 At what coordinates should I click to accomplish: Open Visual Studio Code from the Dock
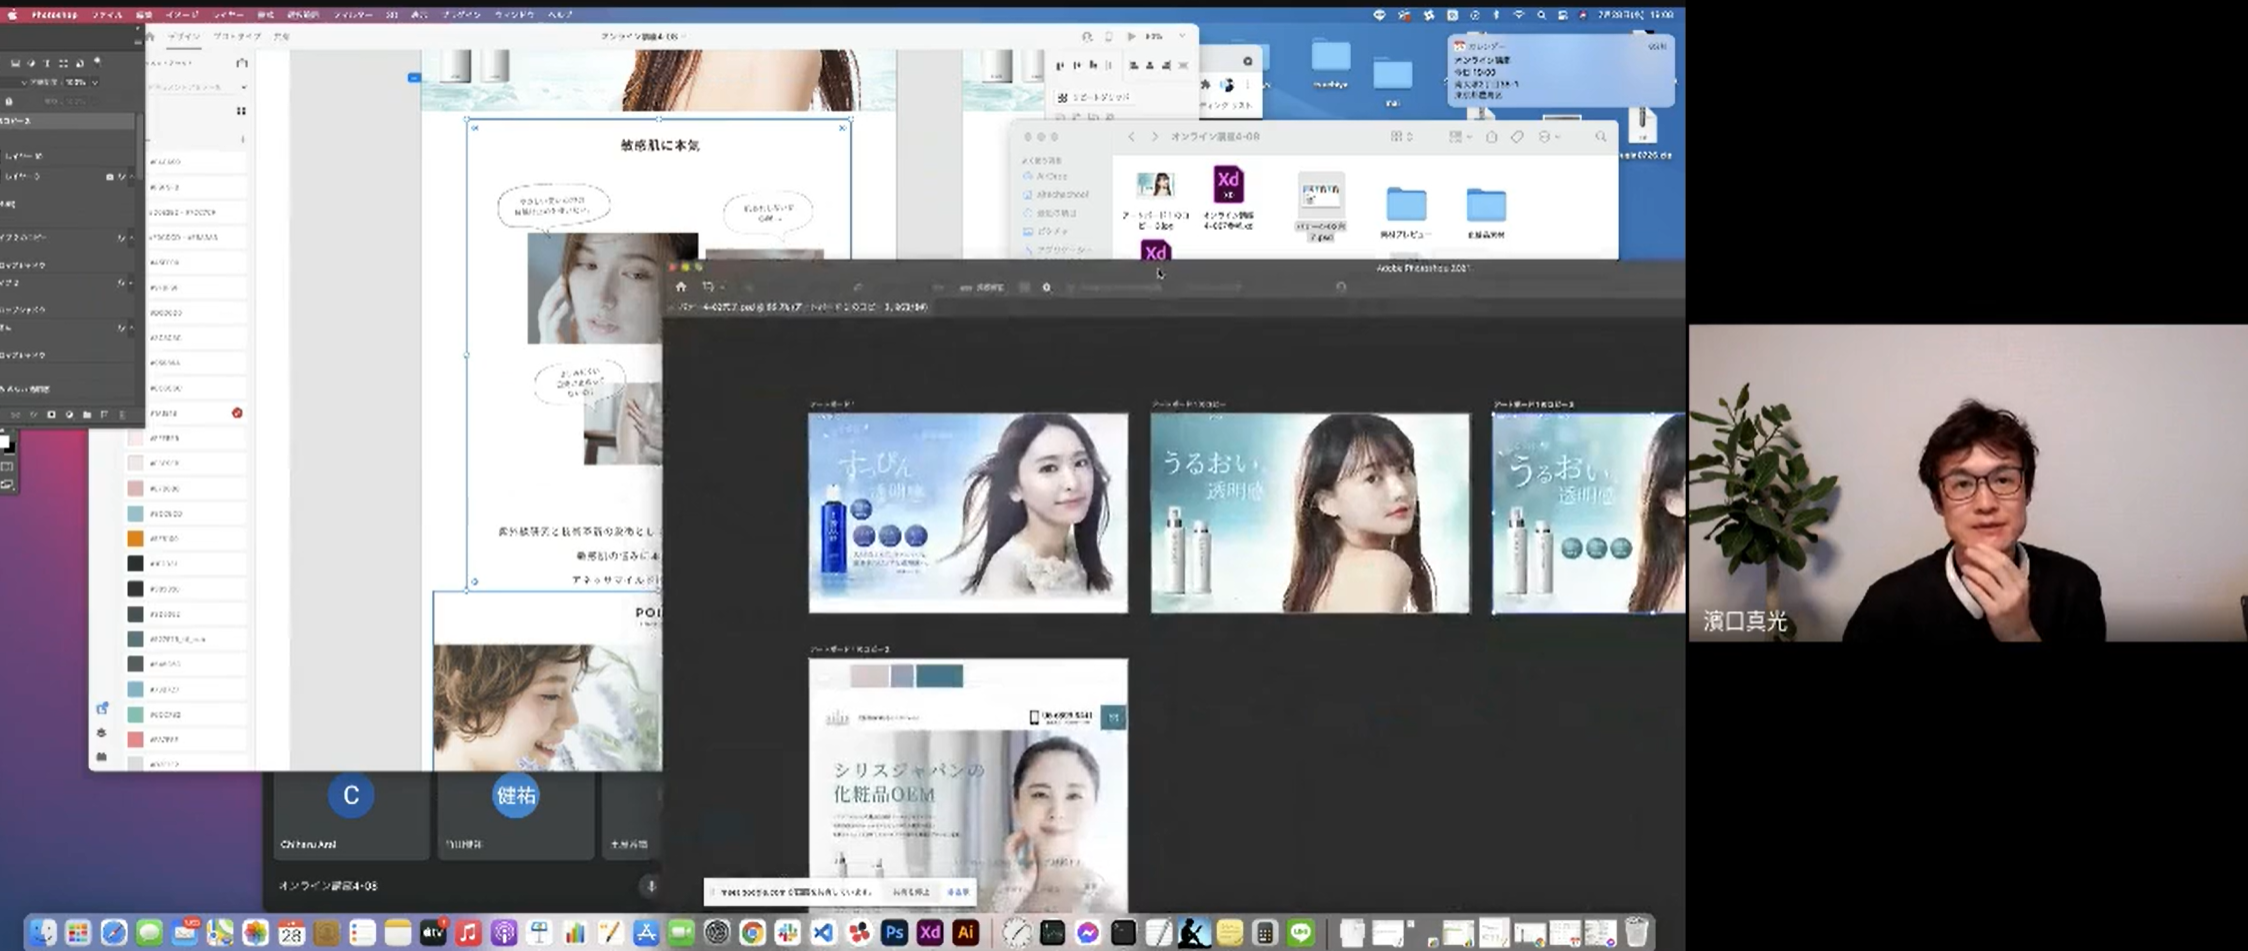823,933
